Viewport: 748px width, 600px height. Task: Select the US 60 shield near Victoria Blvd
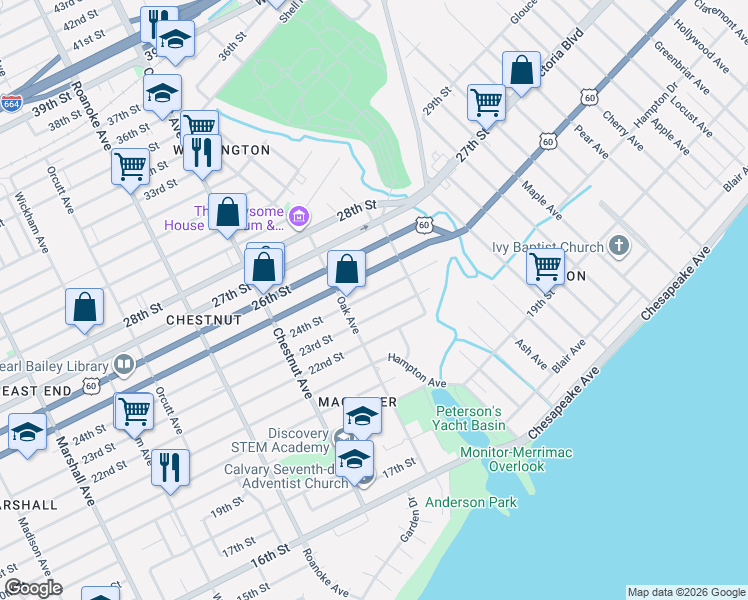click(x=590, y=98)
